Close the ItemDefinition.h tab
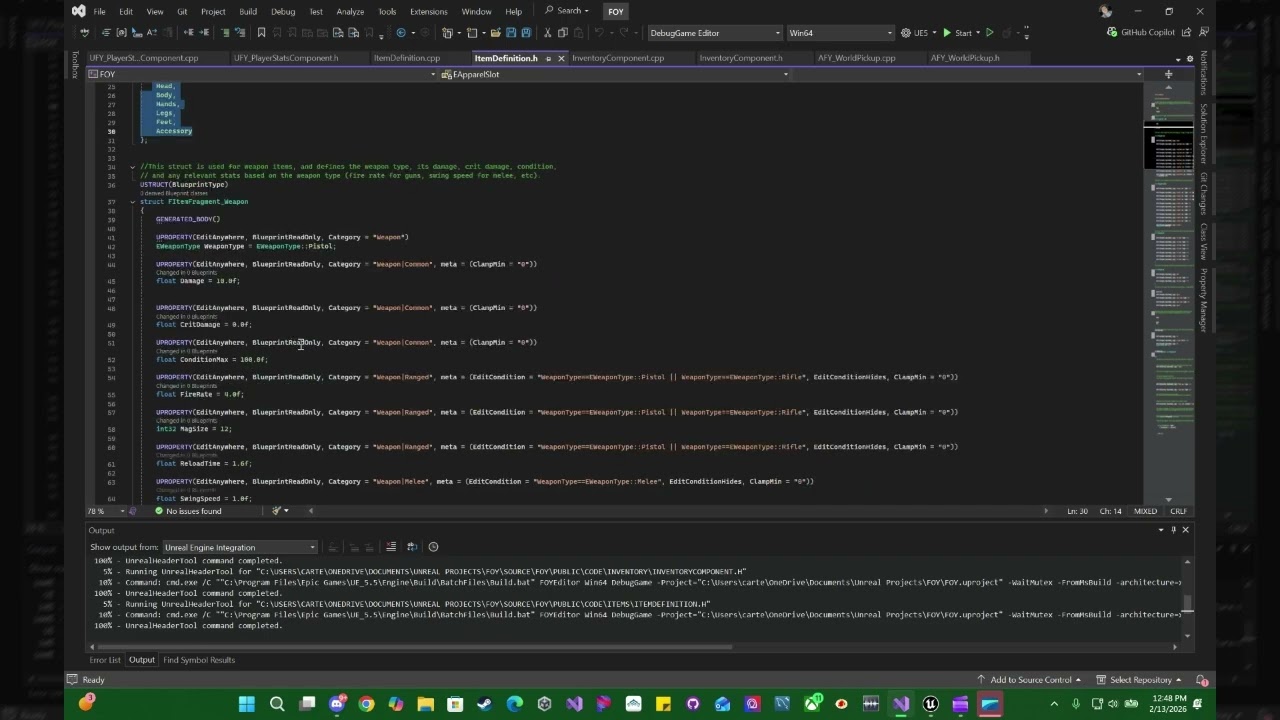1280x720 pixels. point(561,58)
